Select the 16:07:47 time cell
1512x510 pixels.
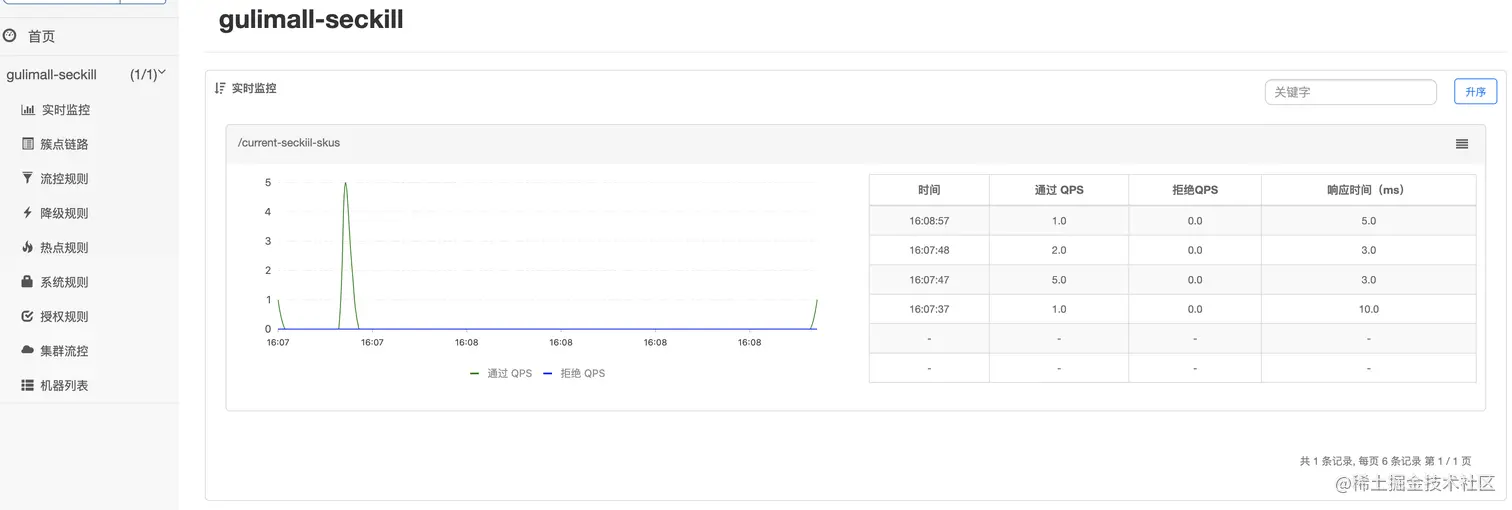pyautogui.click(x=929, y=280)
